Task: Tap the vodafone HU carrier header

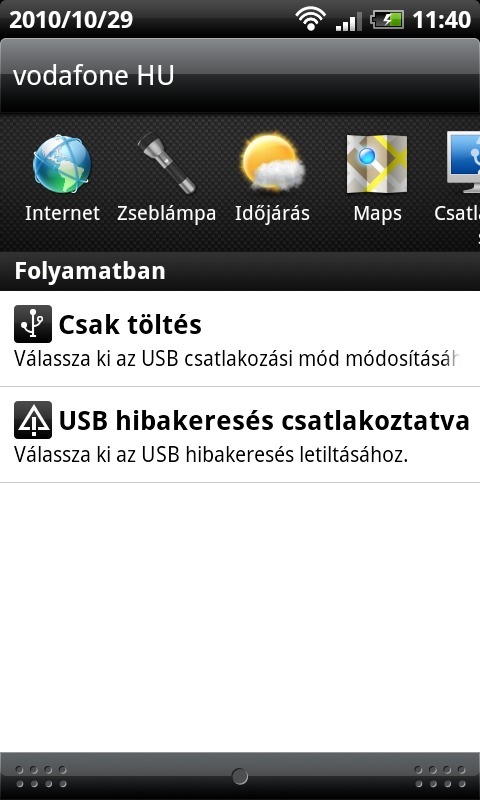Action: 240,76
